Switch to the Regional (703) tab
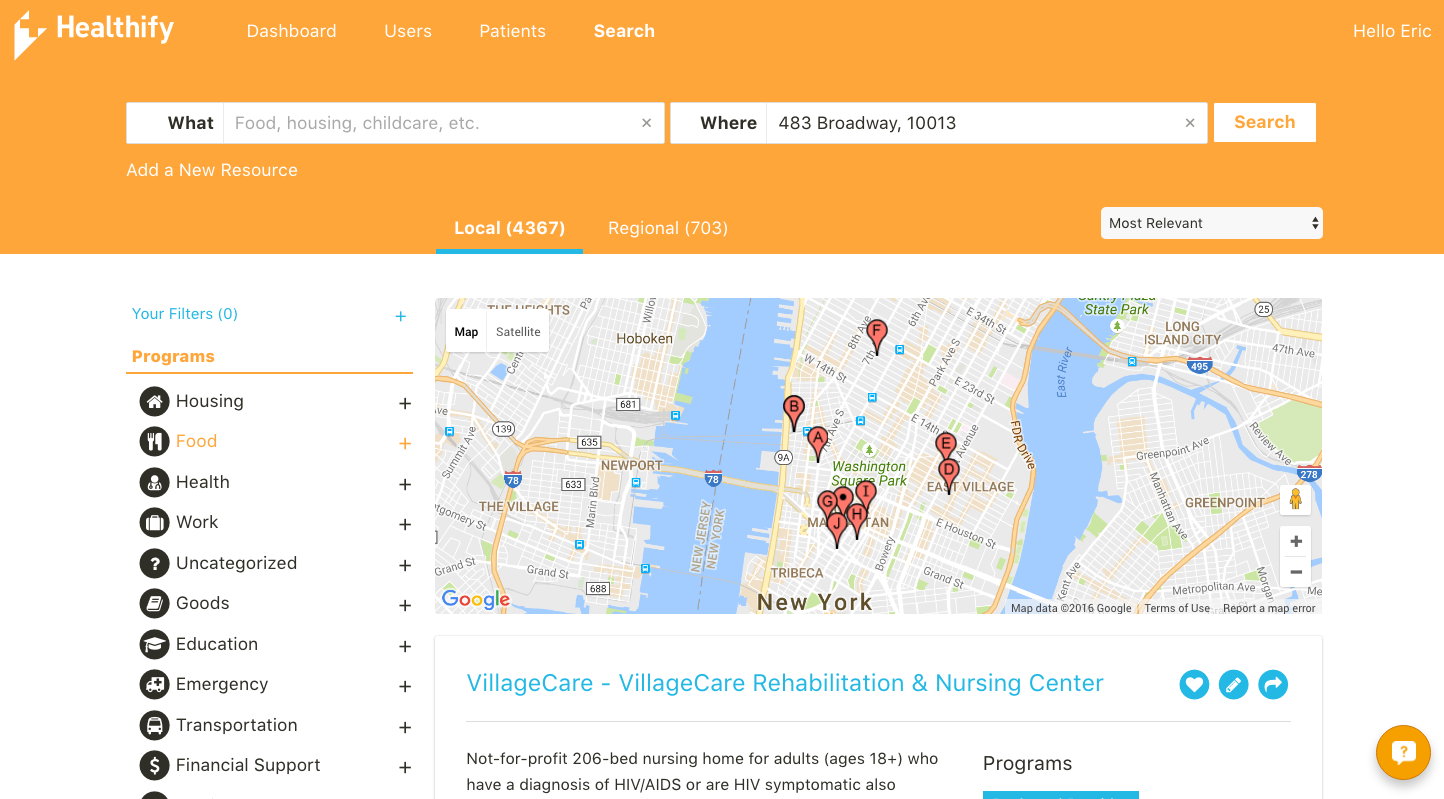 [x=667, y=228]
